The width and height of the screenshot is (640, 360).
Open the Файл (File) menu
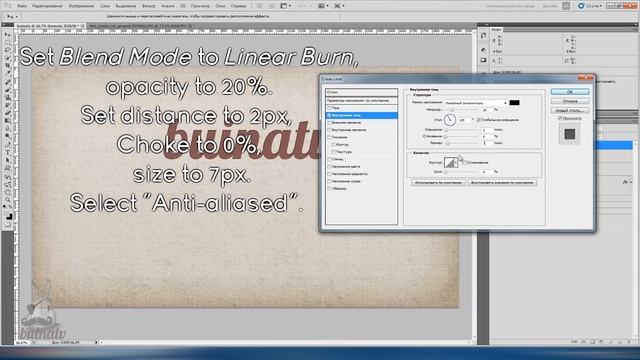tap(22, 6)
